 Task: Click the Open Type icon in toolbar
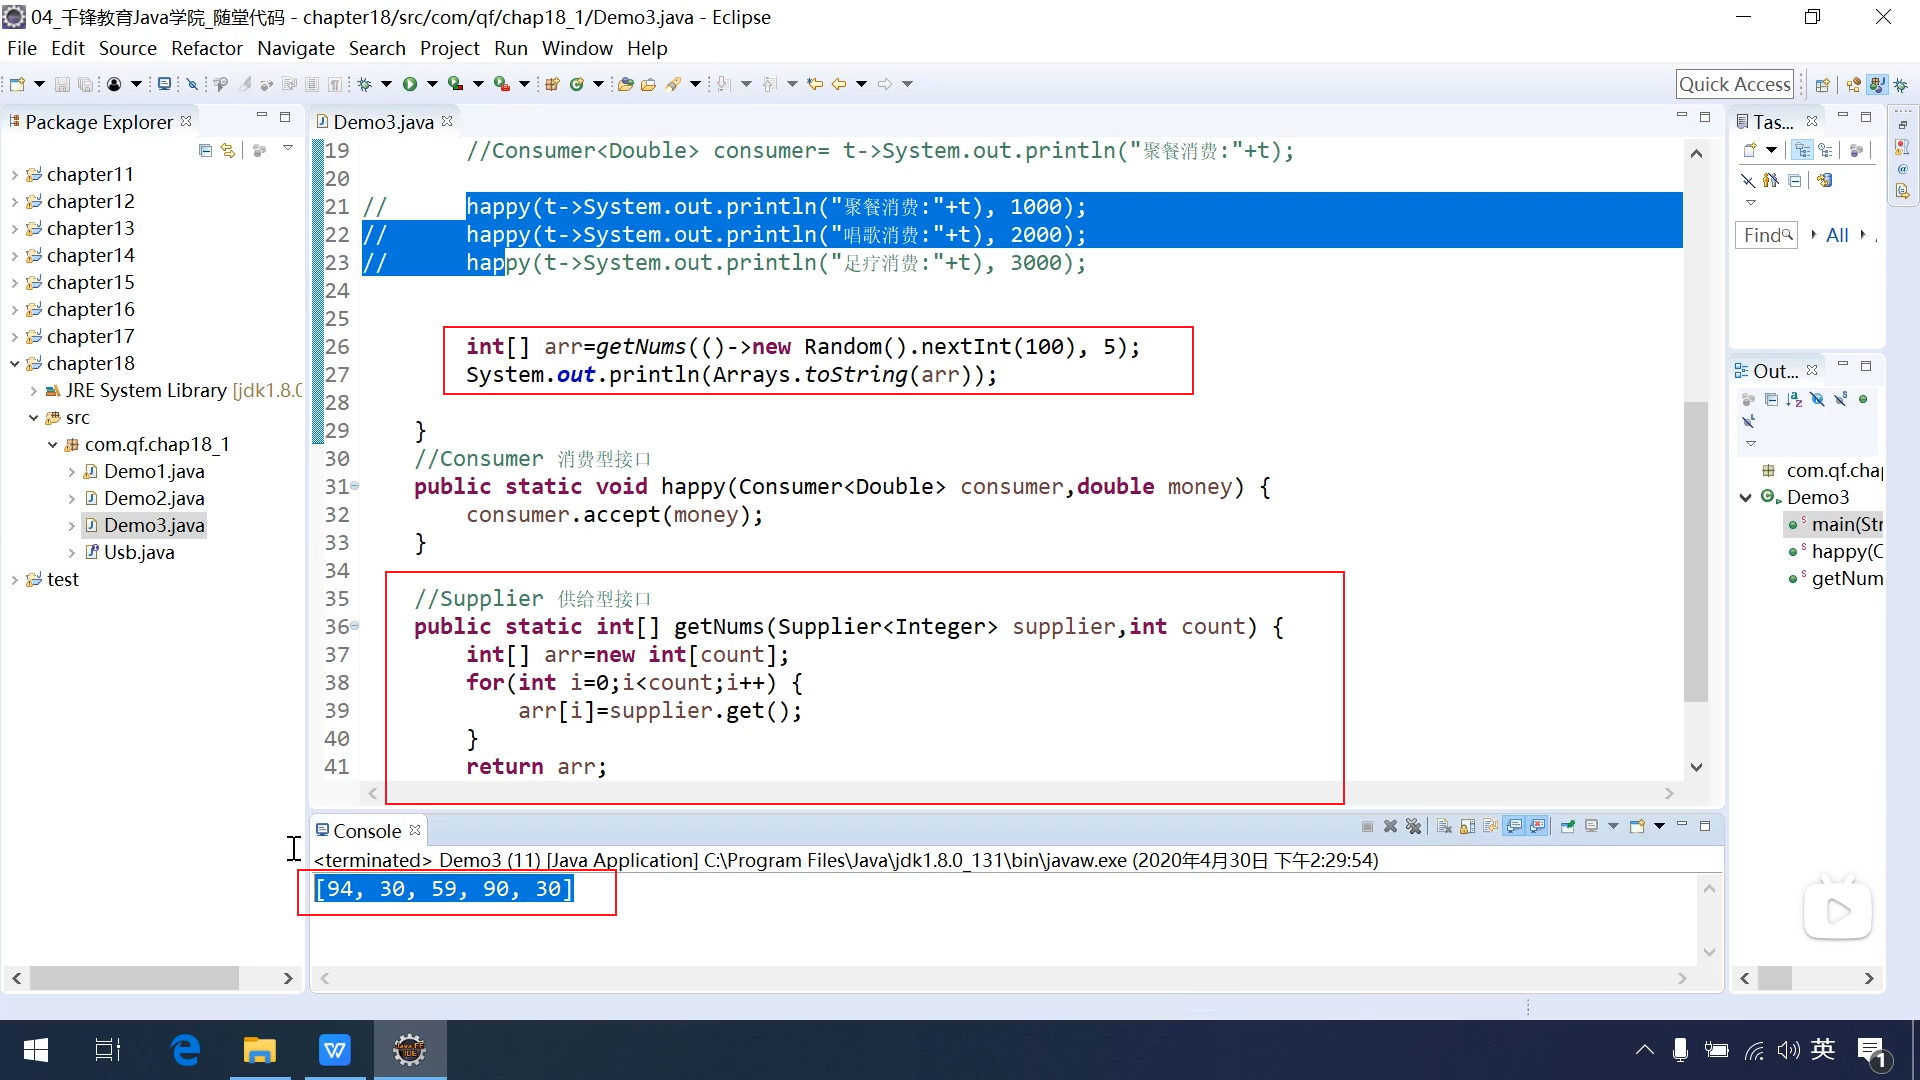tap(626, 84)
